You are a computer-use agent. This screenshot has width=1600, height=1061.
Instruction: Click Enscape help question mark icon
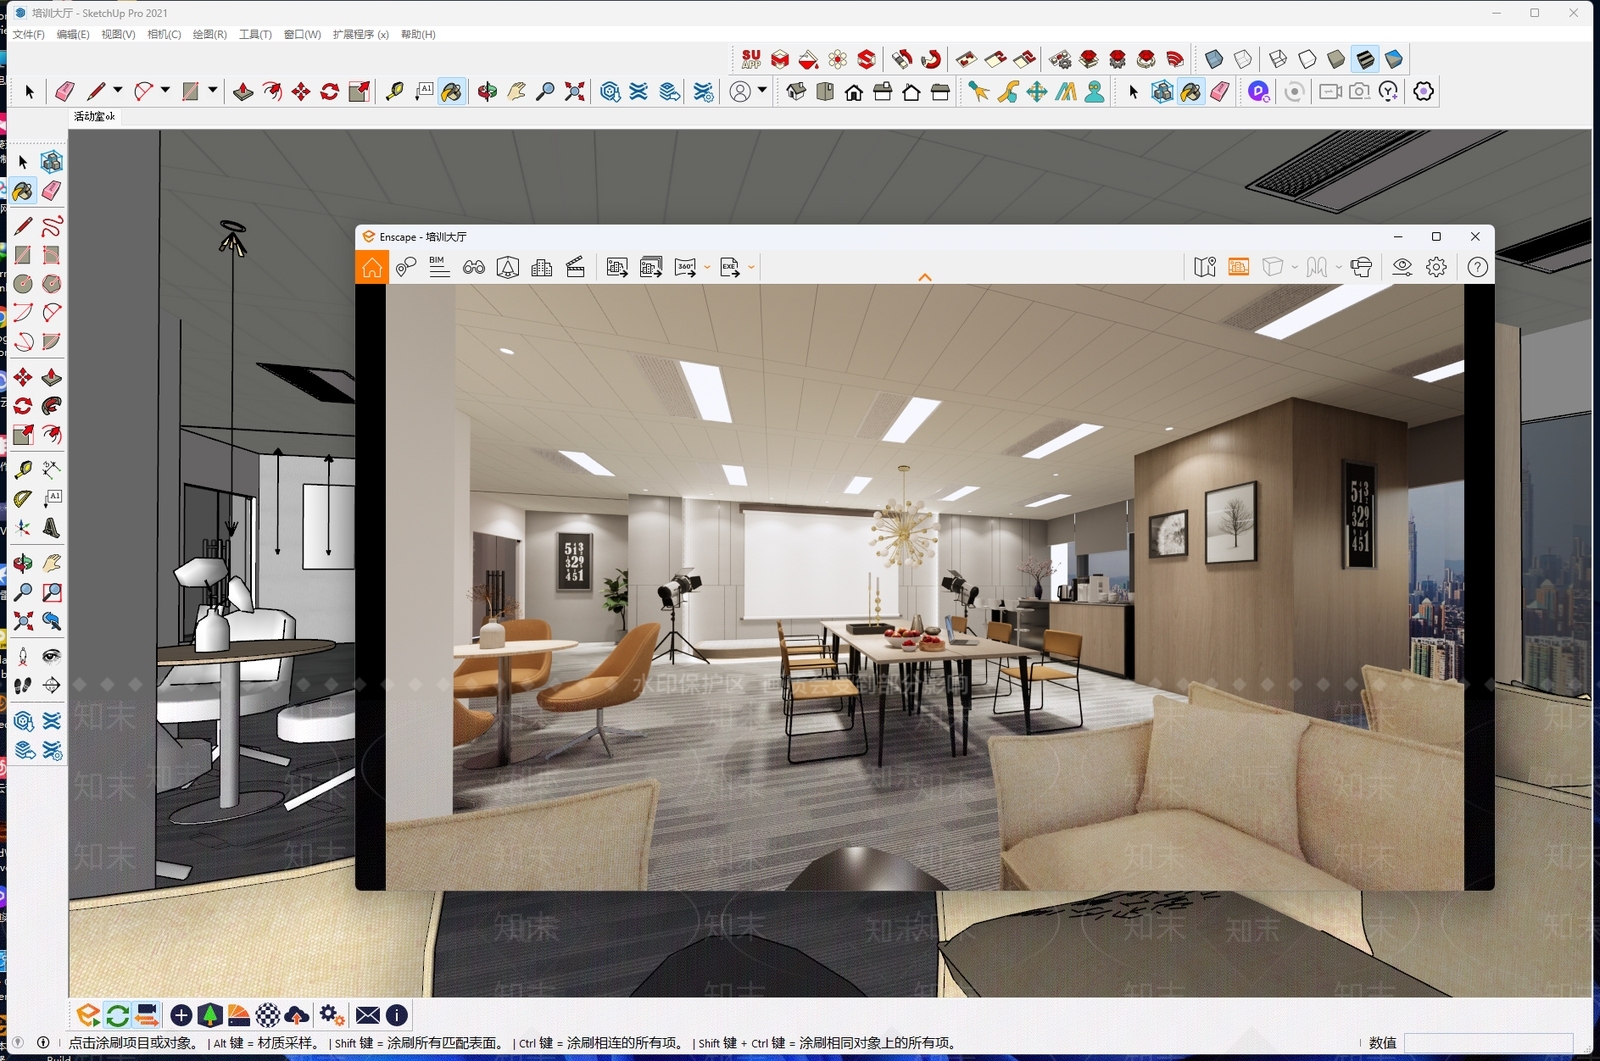click(x=1477, y=267)
